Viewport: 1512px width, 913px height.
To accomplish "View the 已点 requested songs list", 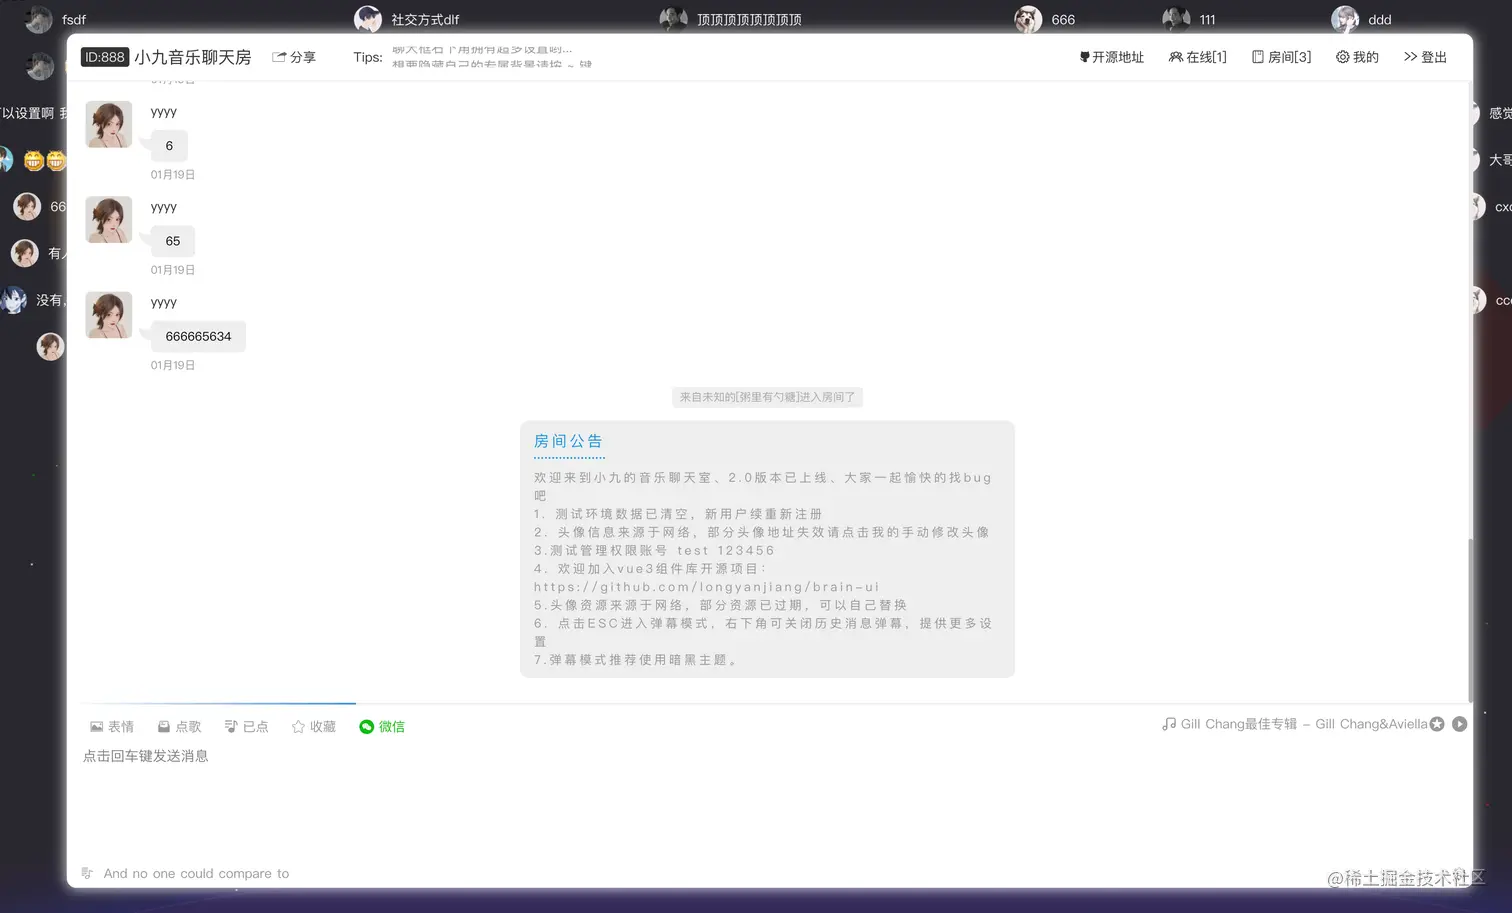I will 246,726.
